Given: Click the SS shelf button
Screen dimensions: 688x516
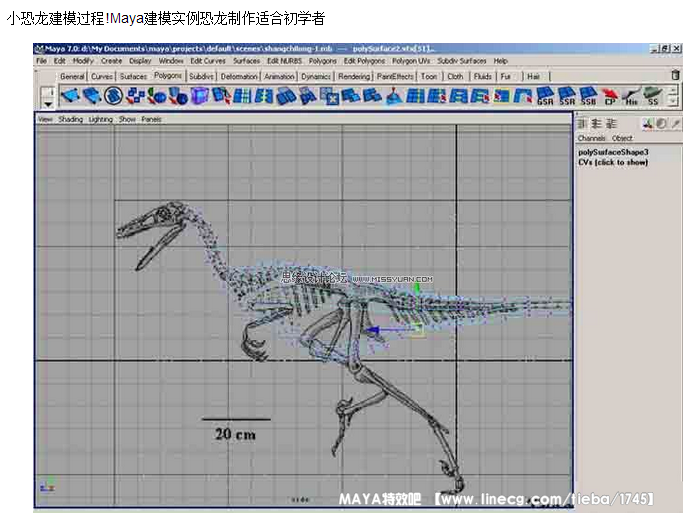Looking at the screenshot, I should click(x=652, y=96).
